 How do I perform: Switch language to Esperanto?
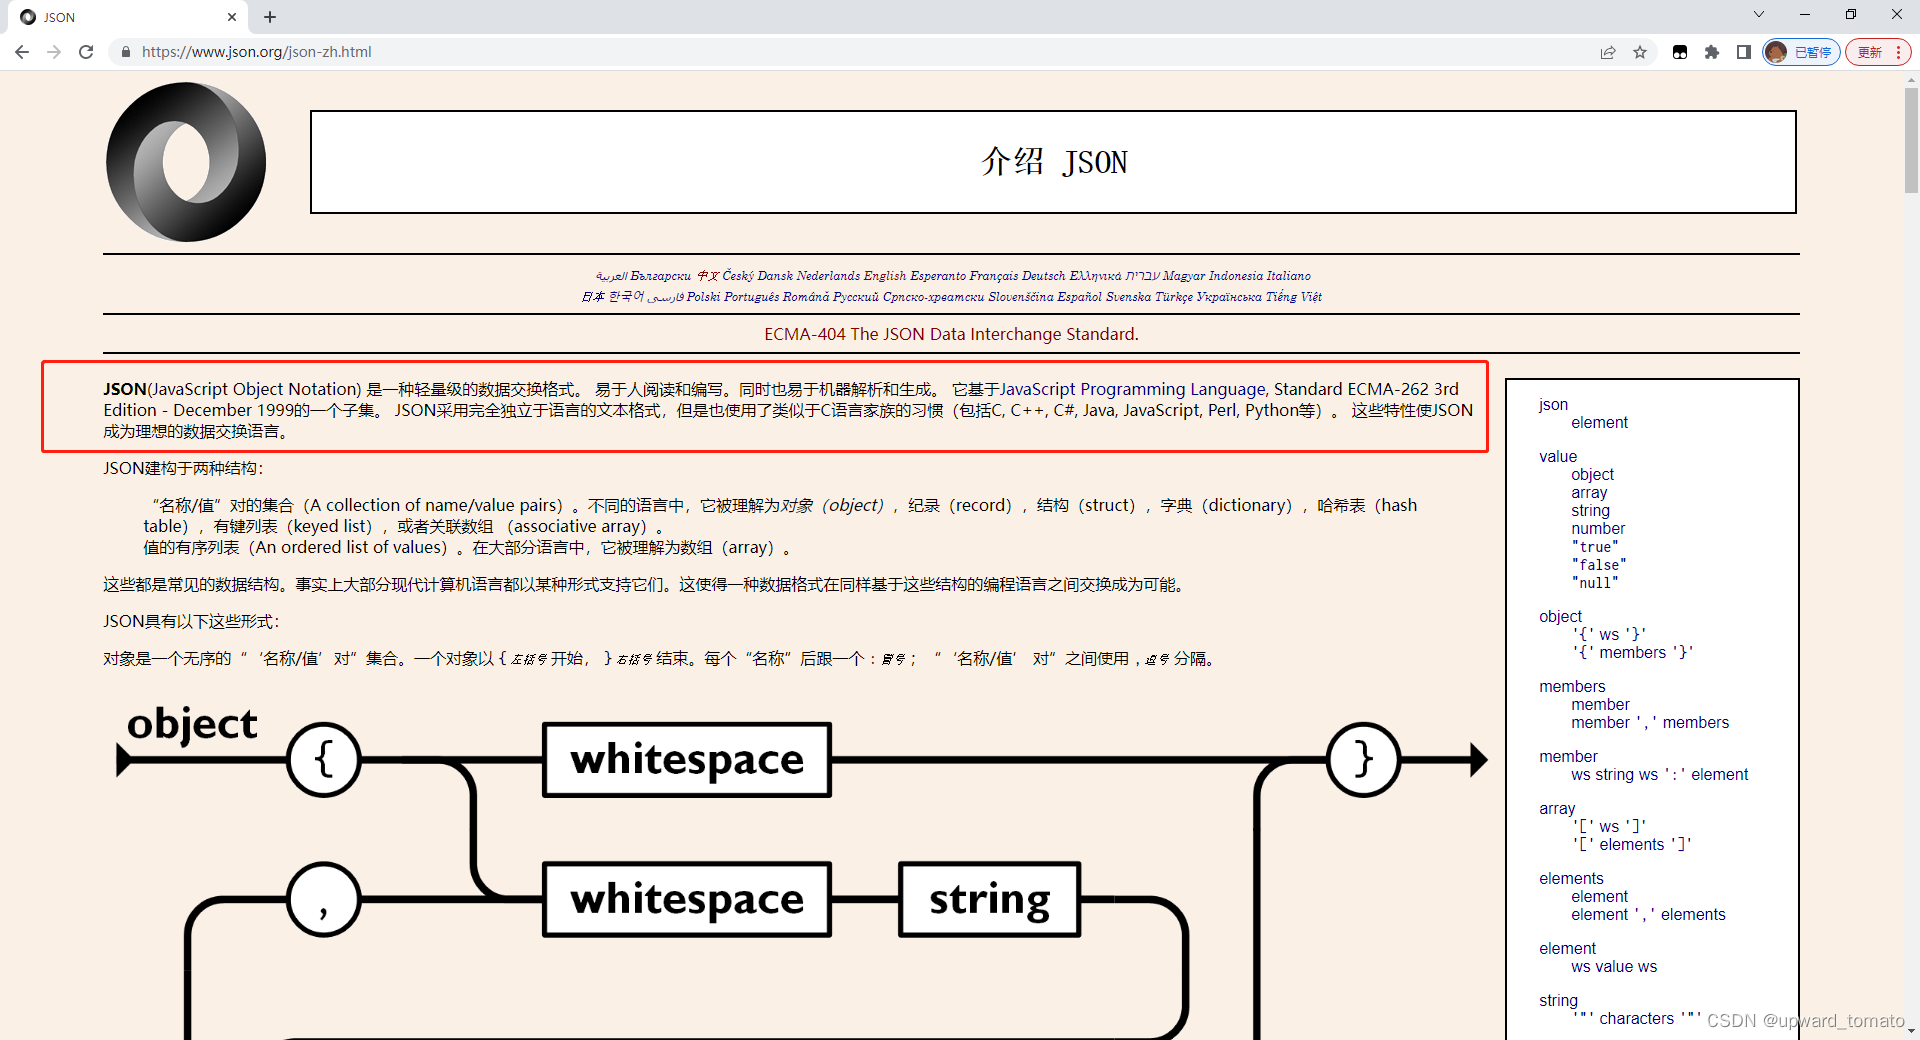(x=938, y=276)
